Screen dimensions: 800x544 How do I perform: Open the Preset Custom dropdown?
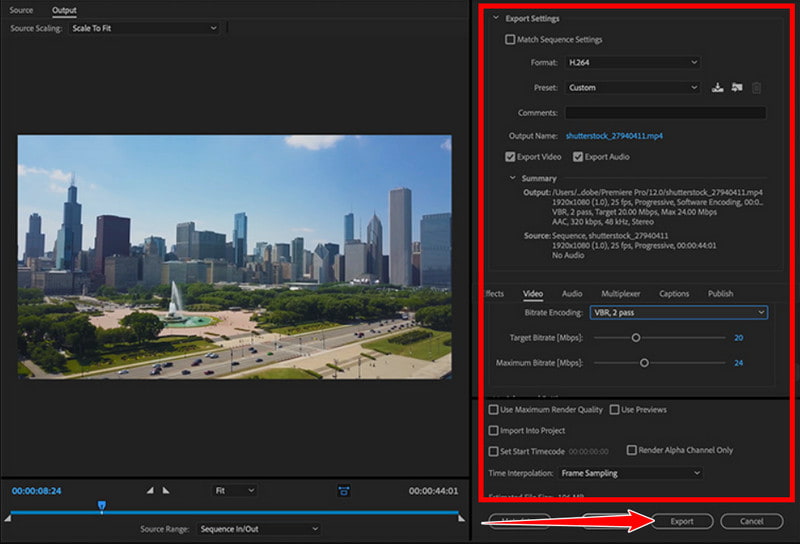pos(632,87)
